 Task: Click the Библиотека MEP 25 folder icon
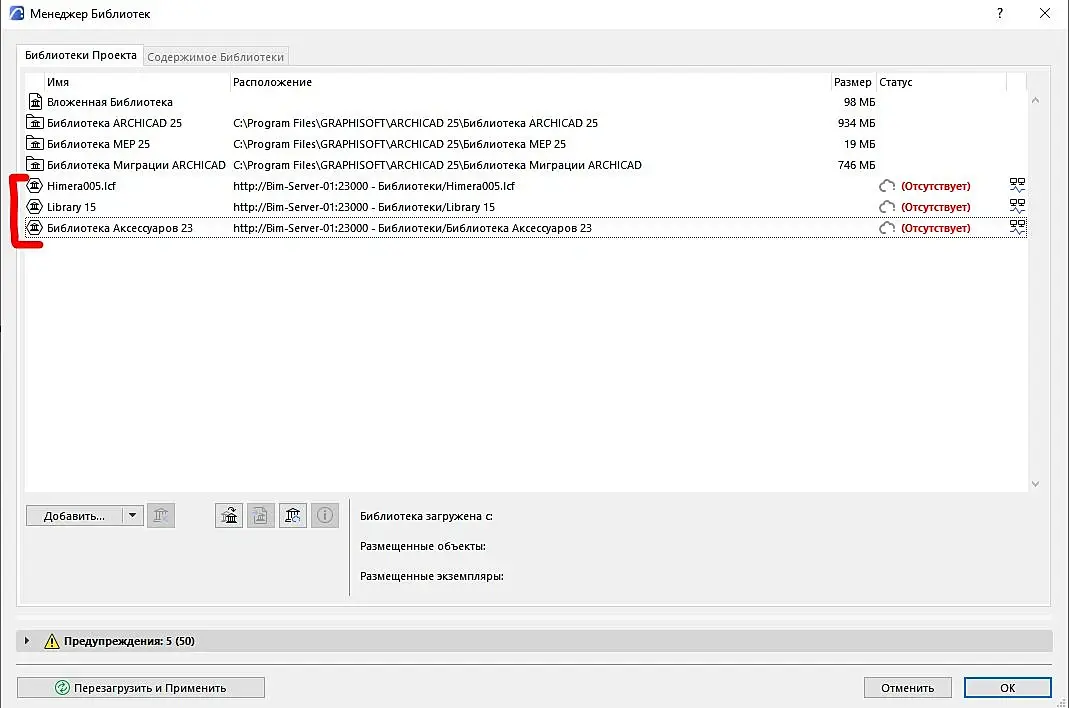pyautogui.click(x=35, y=144)
